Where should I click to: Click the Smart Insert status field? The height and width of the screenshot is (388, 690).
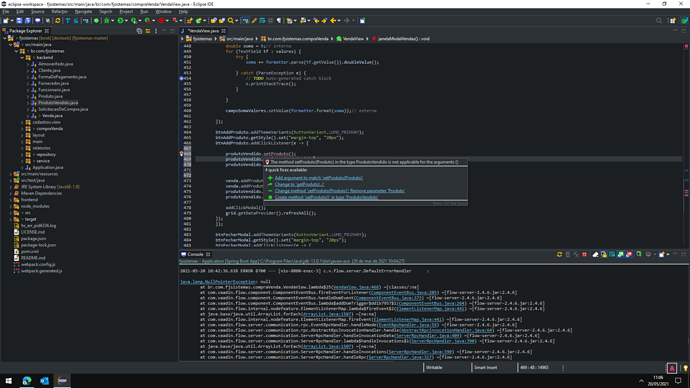(x=485, y=368)
